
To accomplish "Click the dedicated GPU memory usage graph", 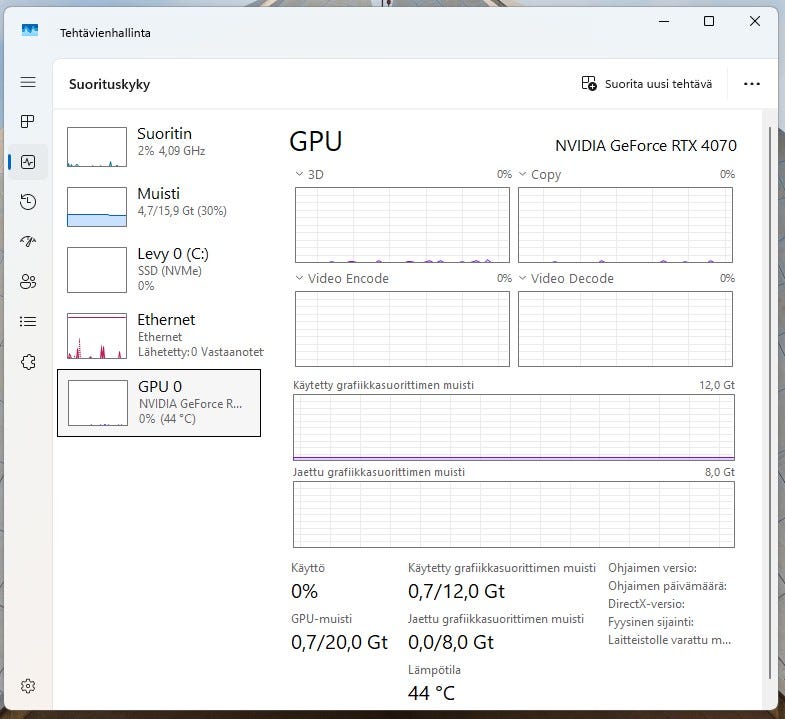I will 513,428.
